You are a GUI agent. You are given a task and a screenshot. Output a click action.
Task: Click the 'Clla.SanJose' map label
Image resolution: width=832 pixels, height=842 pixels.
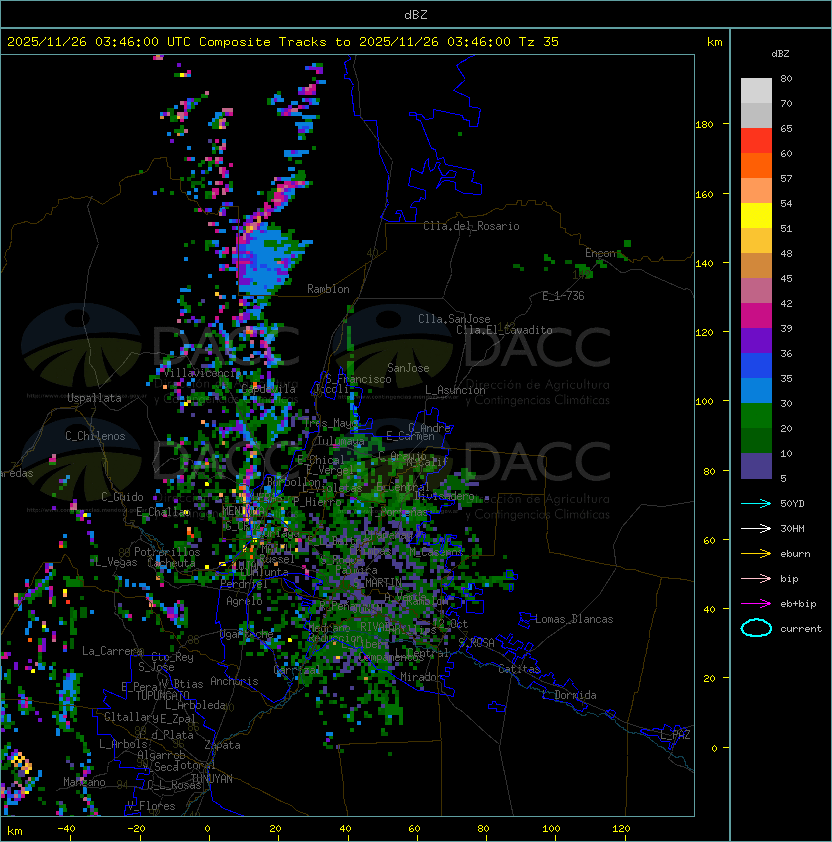click(x=454, y=319)
